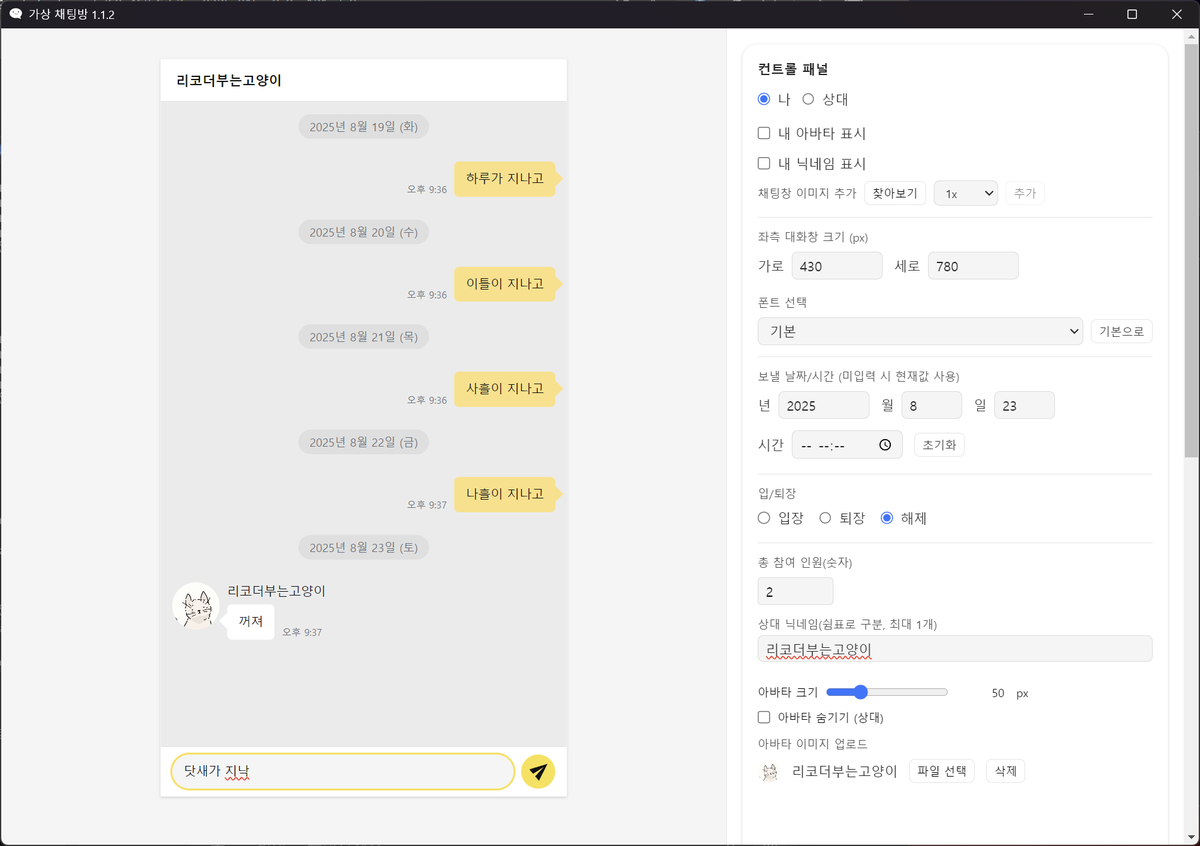Image resolution: width=1200 pixels, height=846 pixels.
Task: Click the 총 참여 인원 number field
Action: (x=795, y=591)
